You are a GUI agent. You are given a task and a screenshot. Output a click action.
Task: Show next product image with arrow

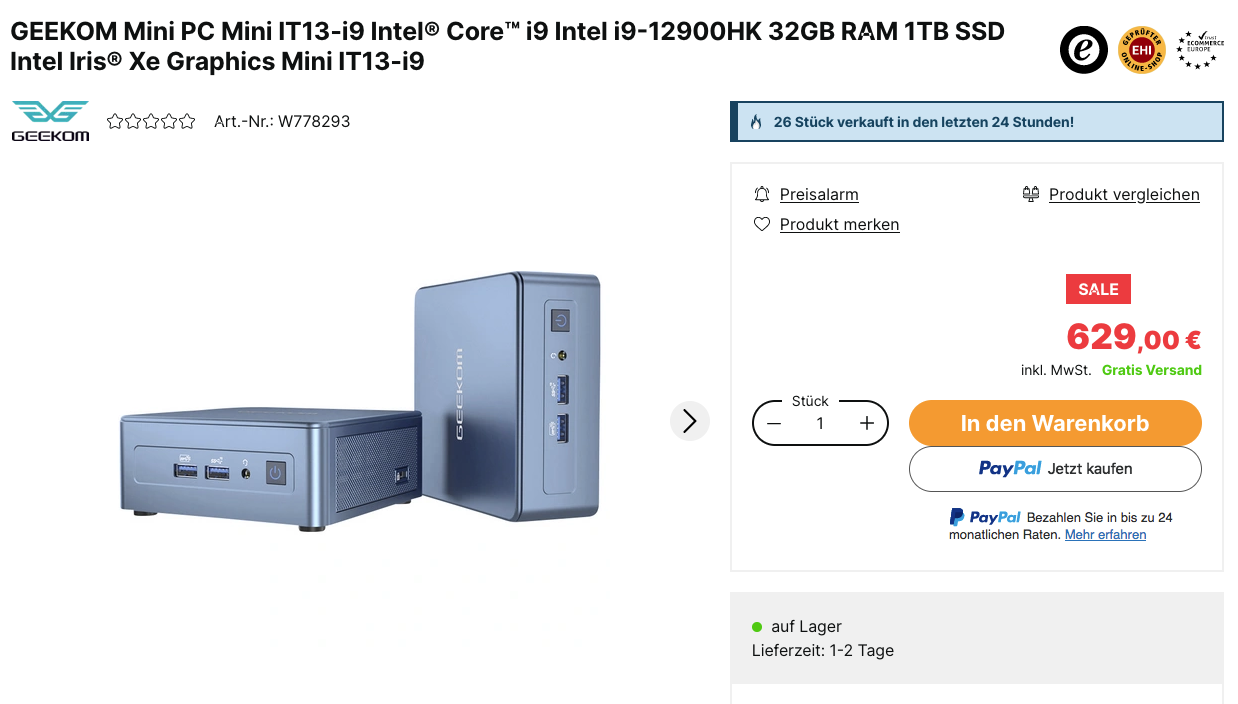click(x=689, y=421)
